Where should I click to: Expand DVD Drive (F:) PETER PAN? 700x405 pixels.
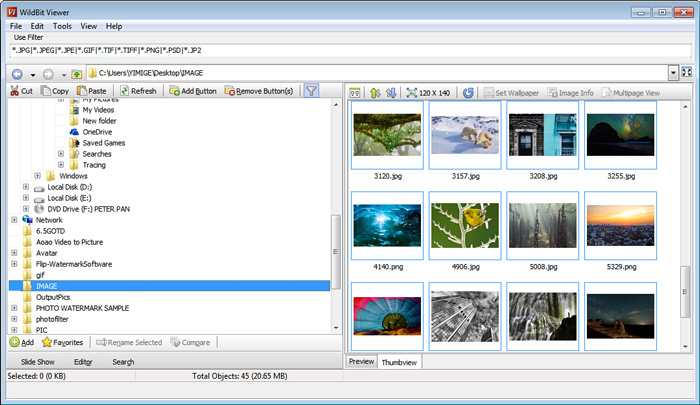click(26, 209)
